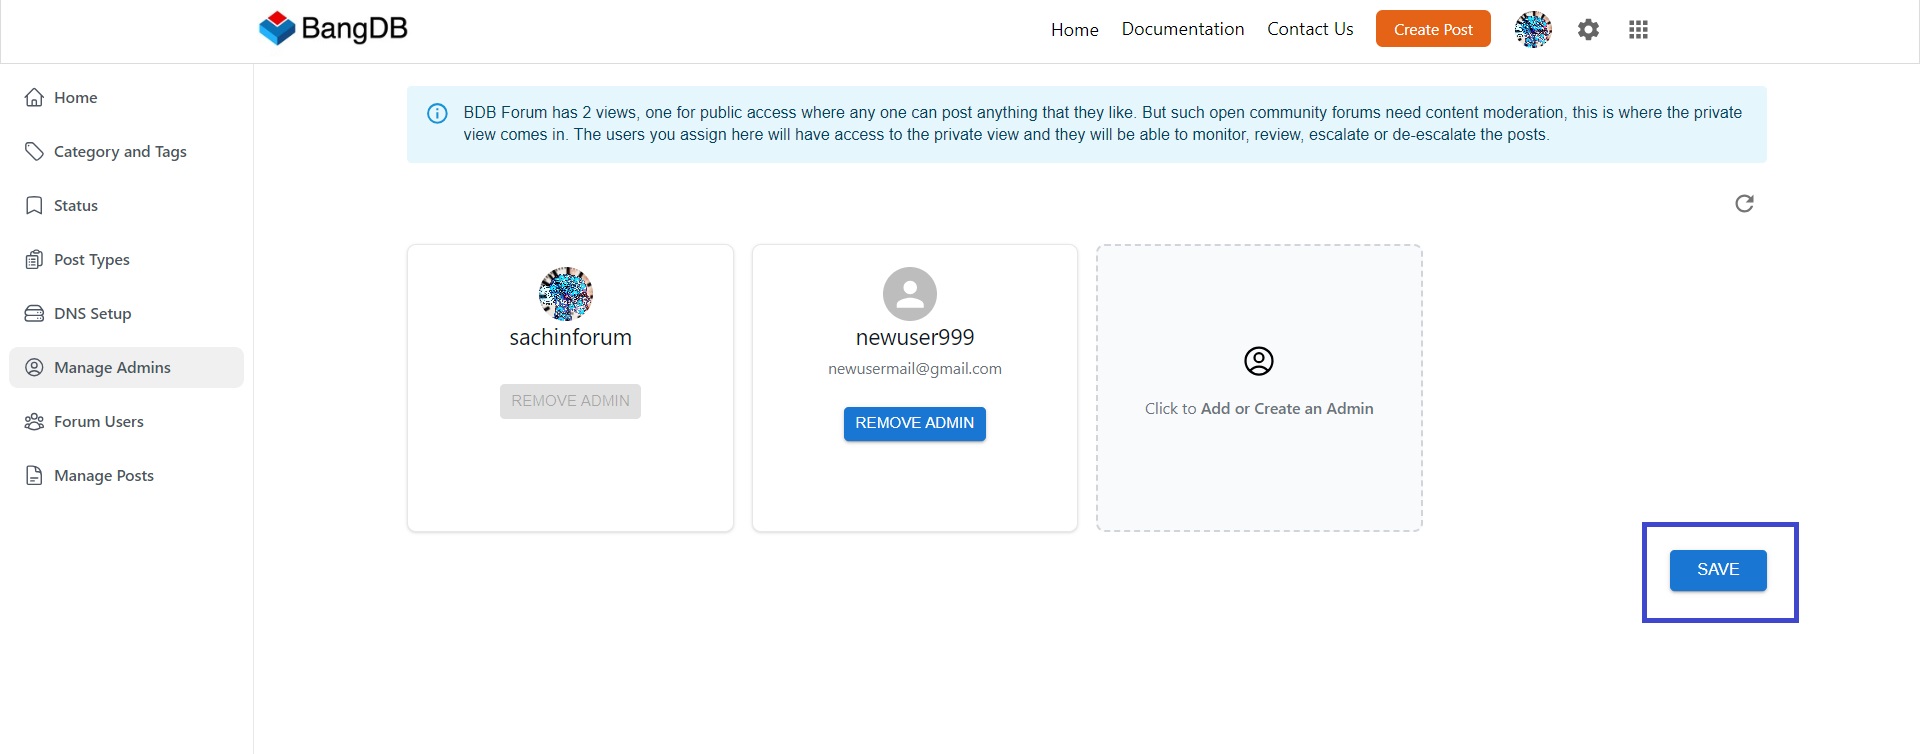This screenshot has height=754, width=1920.
Task: Open the apps grid icon
Action: tap(1638, 30)
